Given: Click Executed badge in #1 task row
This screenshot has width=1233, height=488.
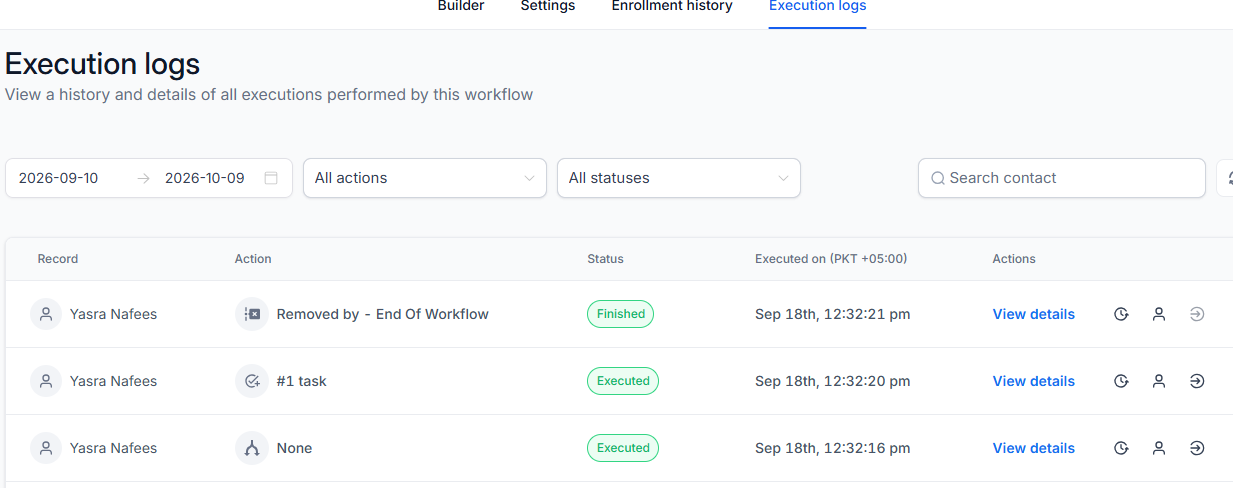Looking at the screenshot, I should coord(623,381).
